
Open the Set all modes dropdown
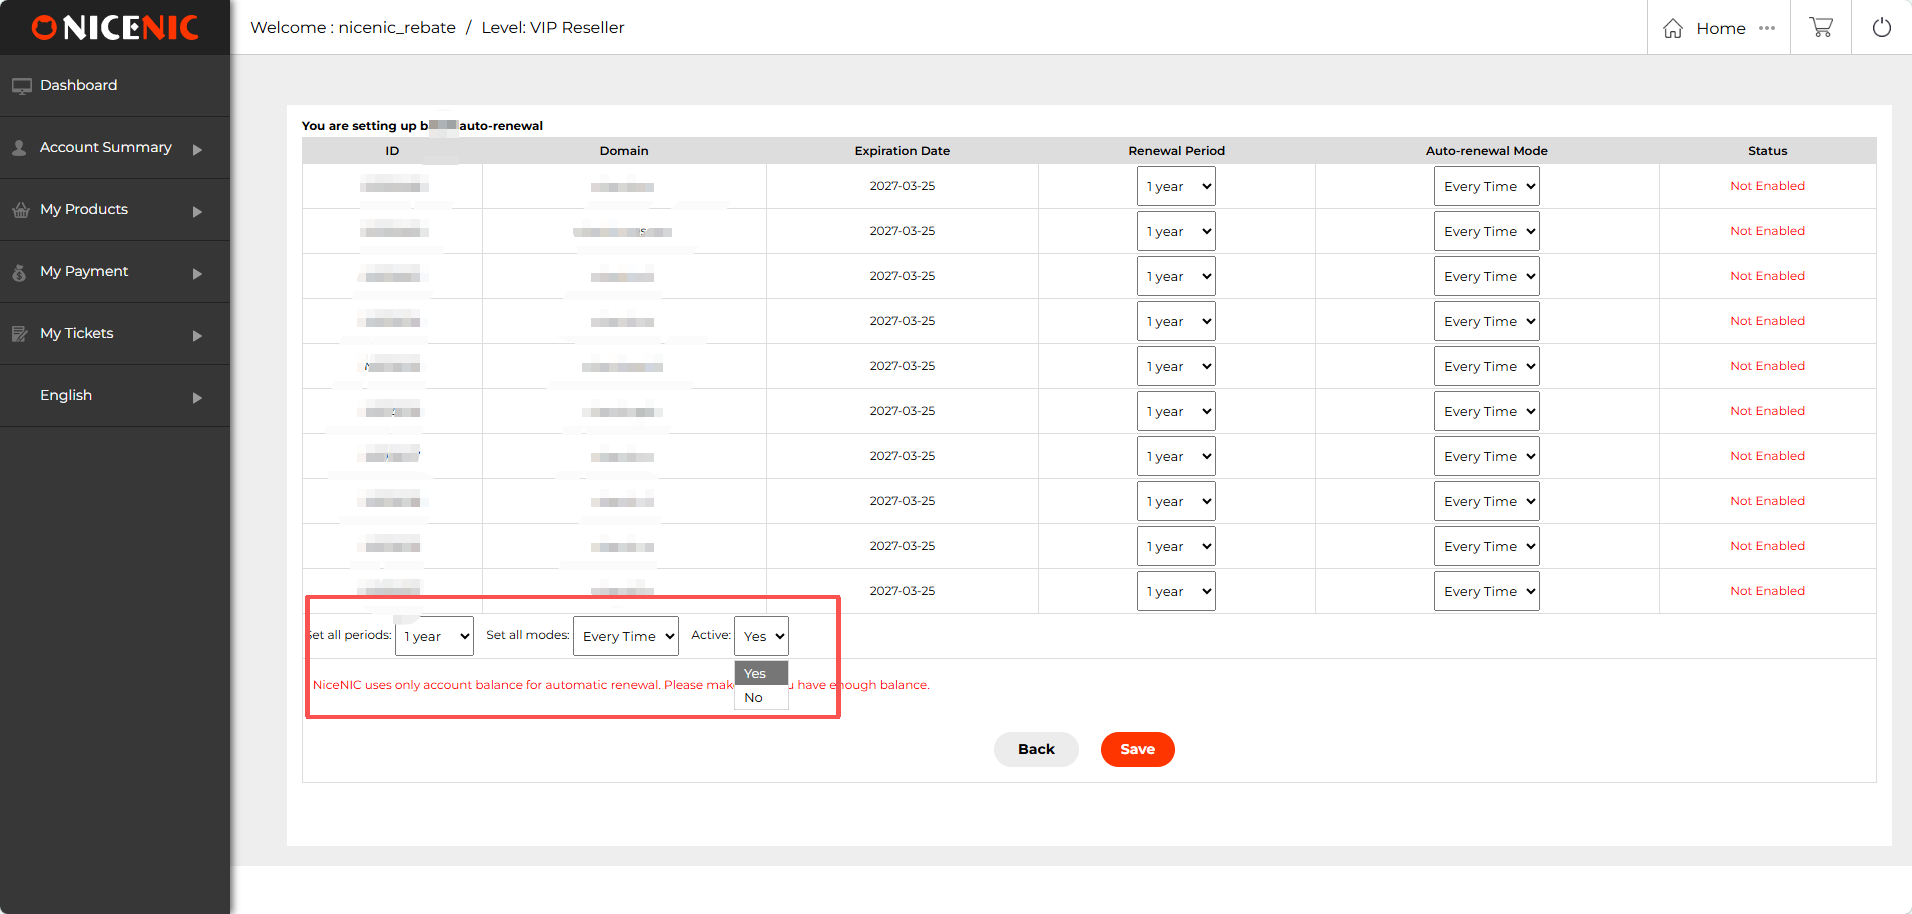click(626, 636)
